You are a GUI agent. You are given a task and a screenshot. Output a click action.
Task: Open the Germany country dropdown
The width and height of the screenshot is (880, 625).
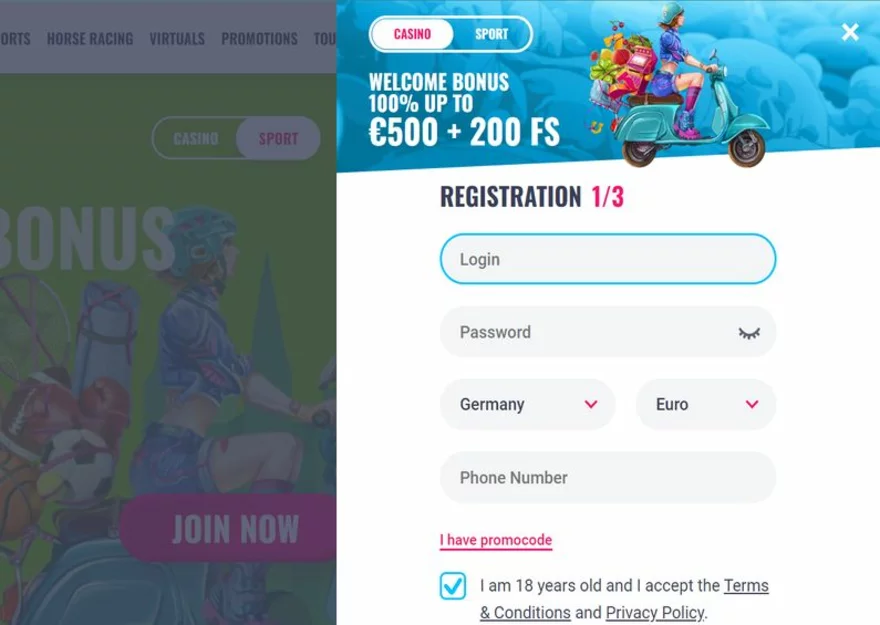tap(527, 405)
